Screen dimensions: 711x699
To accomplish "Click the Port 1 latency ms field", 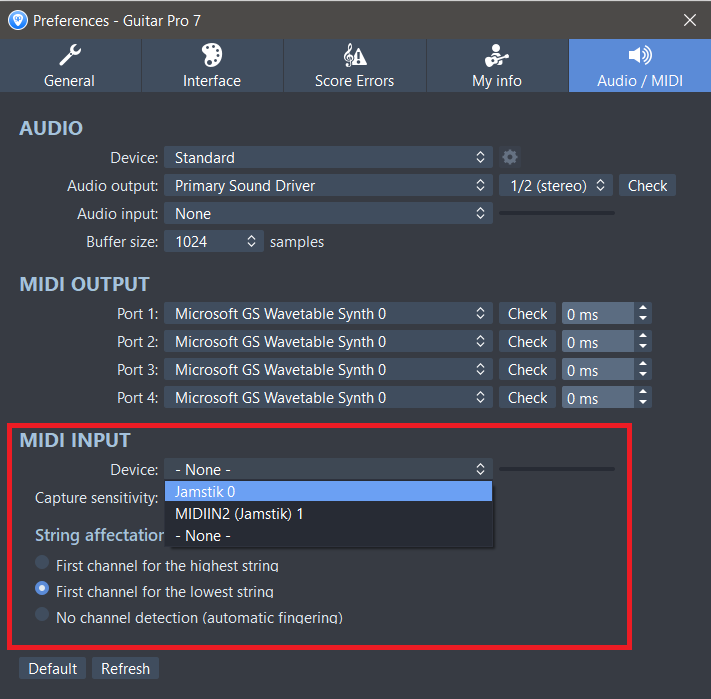I will pyautogui.click(x=597, y=314).
